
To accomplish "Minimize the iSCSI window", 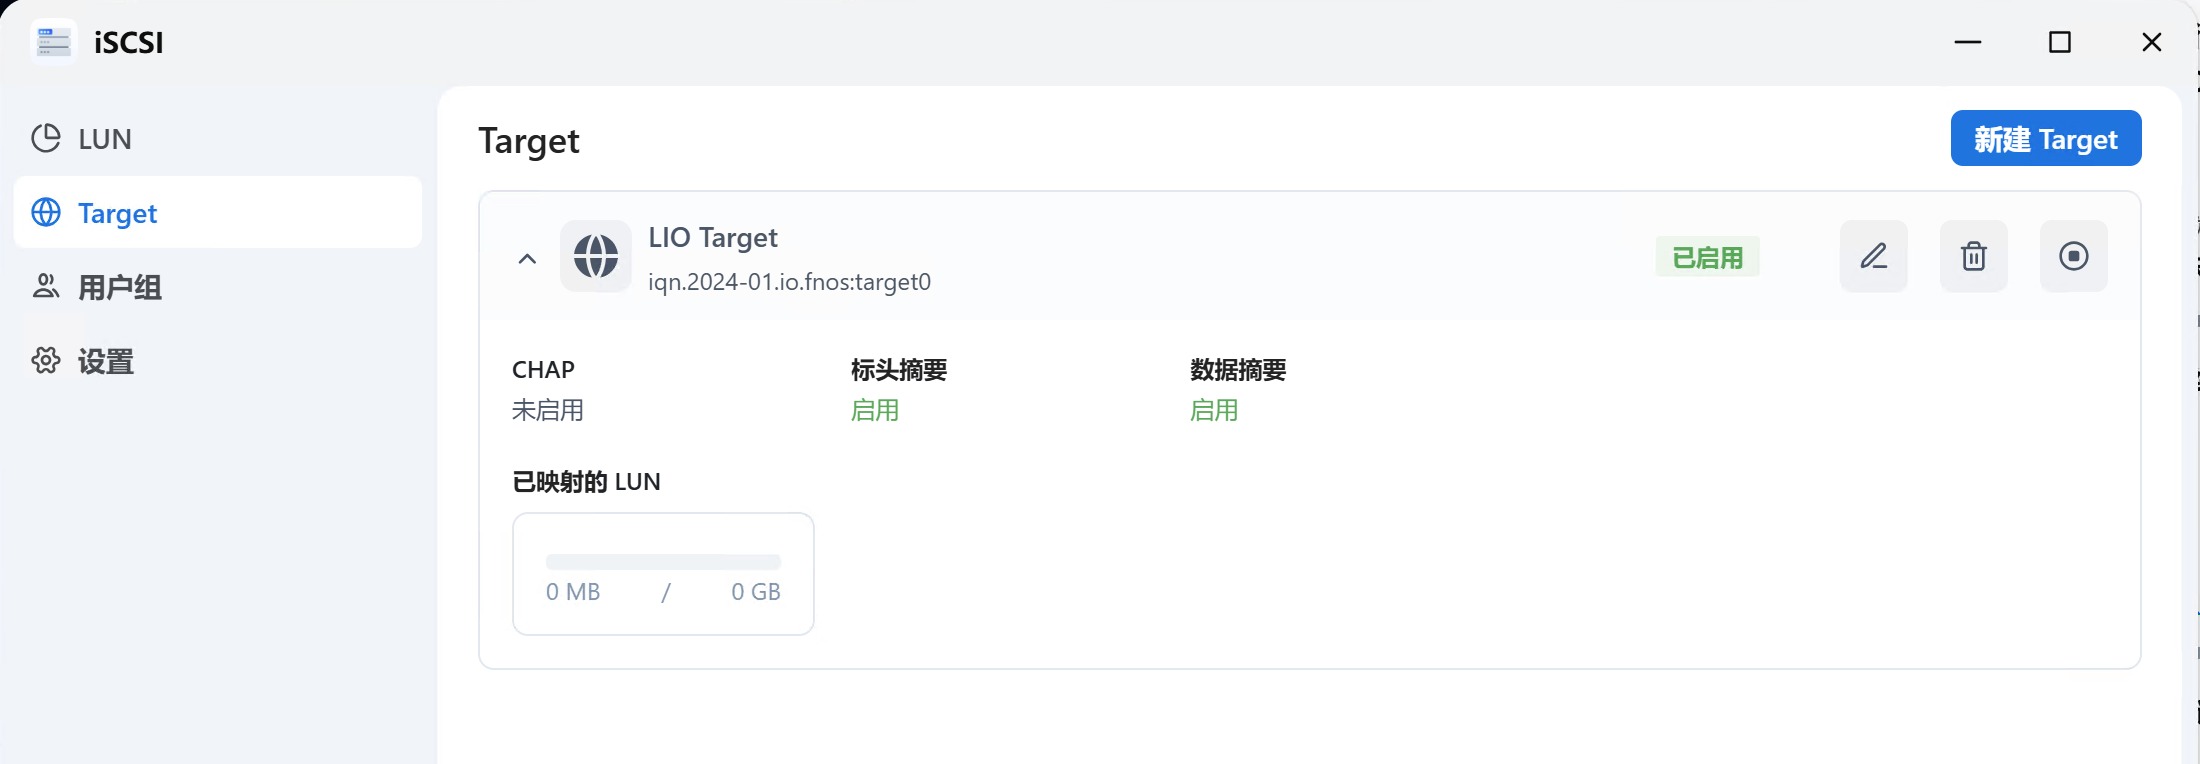I will [x=1968, y=42].
